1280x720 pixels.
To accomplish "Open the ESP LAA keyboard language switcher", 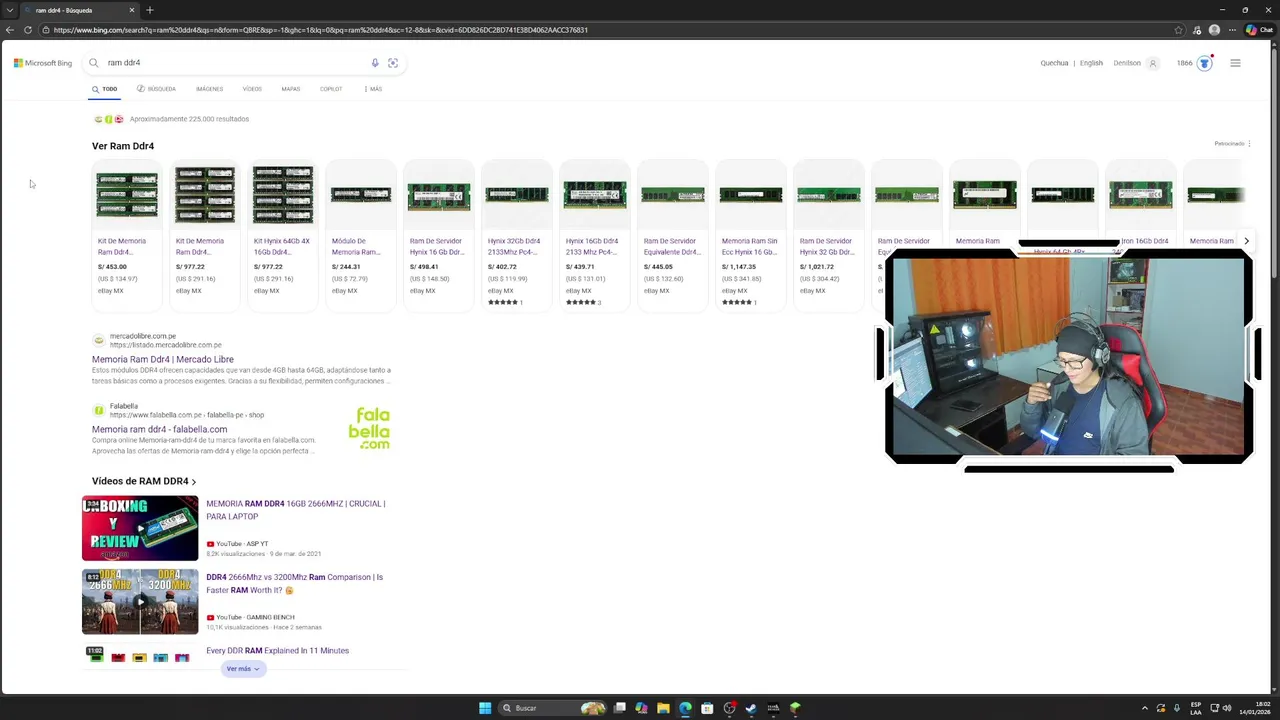I will pos(1196,708).
